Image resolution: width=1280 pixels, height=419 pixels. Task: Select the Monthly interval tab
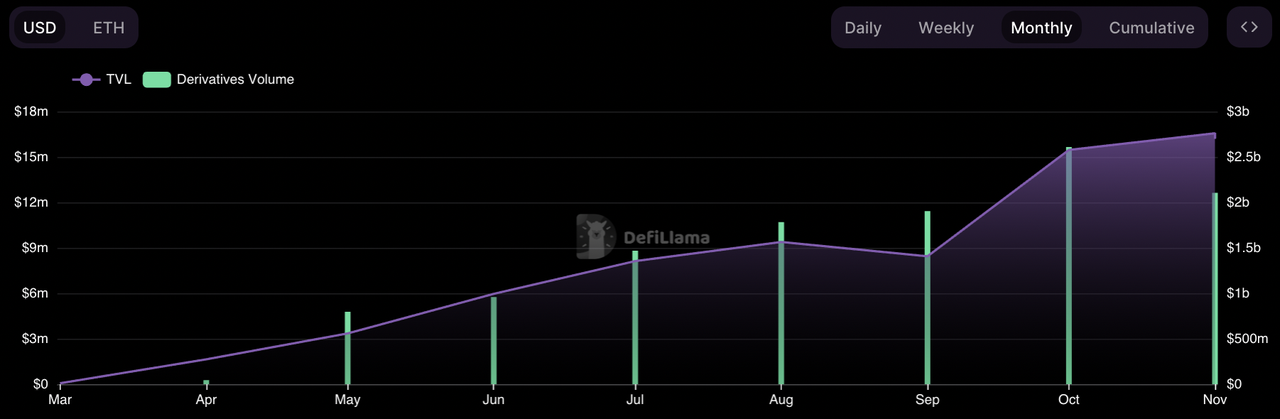(x=1041, y=28)
